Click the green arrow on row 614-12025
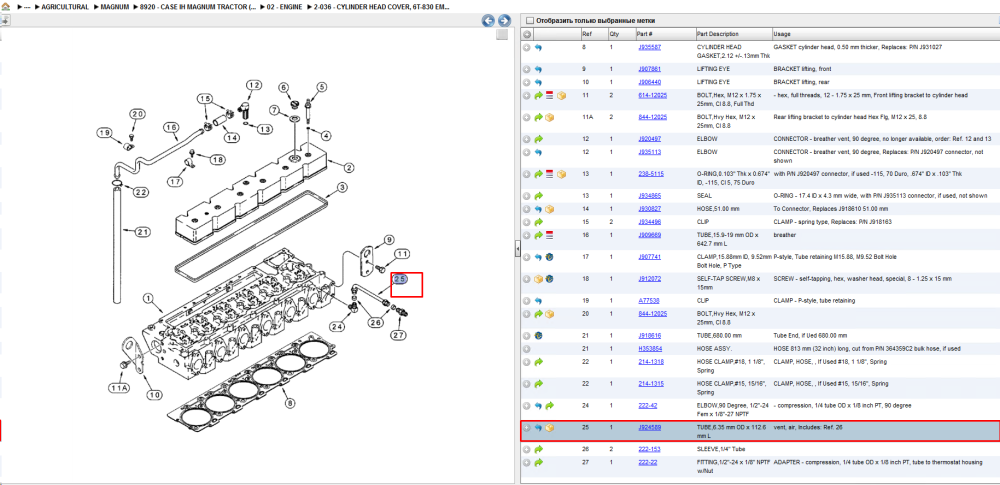 (538, 96)
